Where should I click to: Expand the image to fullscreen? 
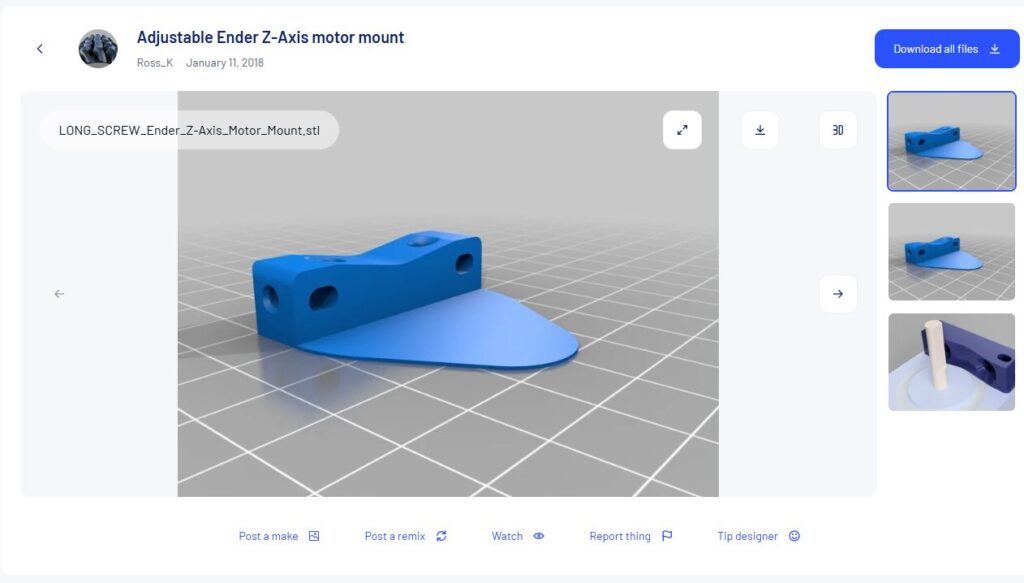click(x=682, y=130)
